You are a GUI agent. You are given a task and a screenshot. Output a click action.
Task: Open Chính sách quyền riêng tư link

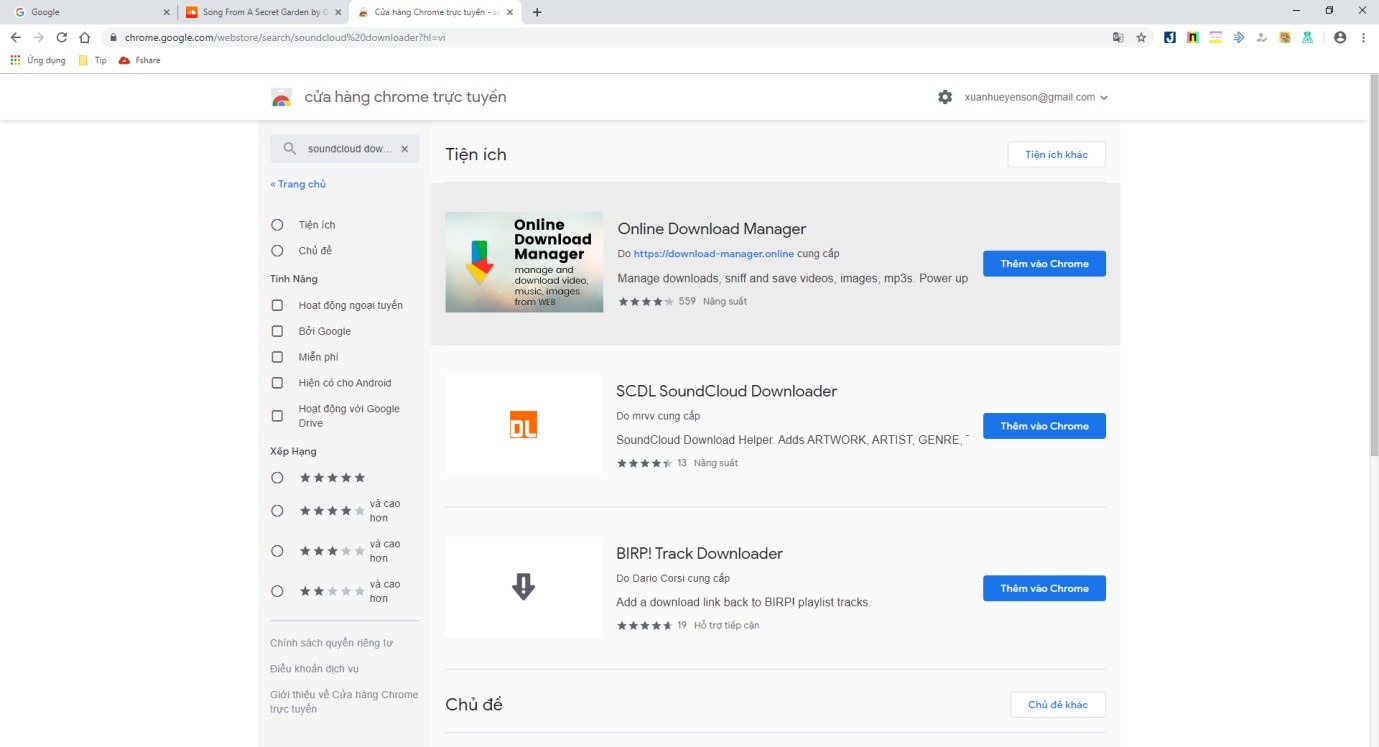331,643
